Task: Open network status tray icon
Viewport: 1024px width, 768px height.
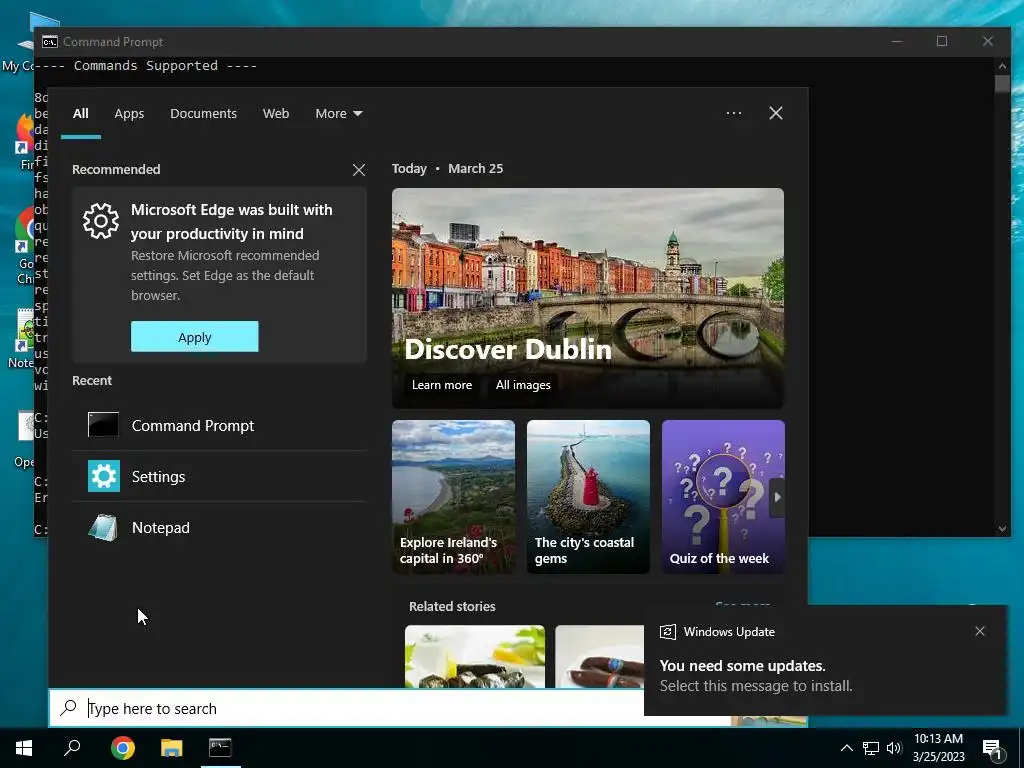Action: tap(871, 748)
